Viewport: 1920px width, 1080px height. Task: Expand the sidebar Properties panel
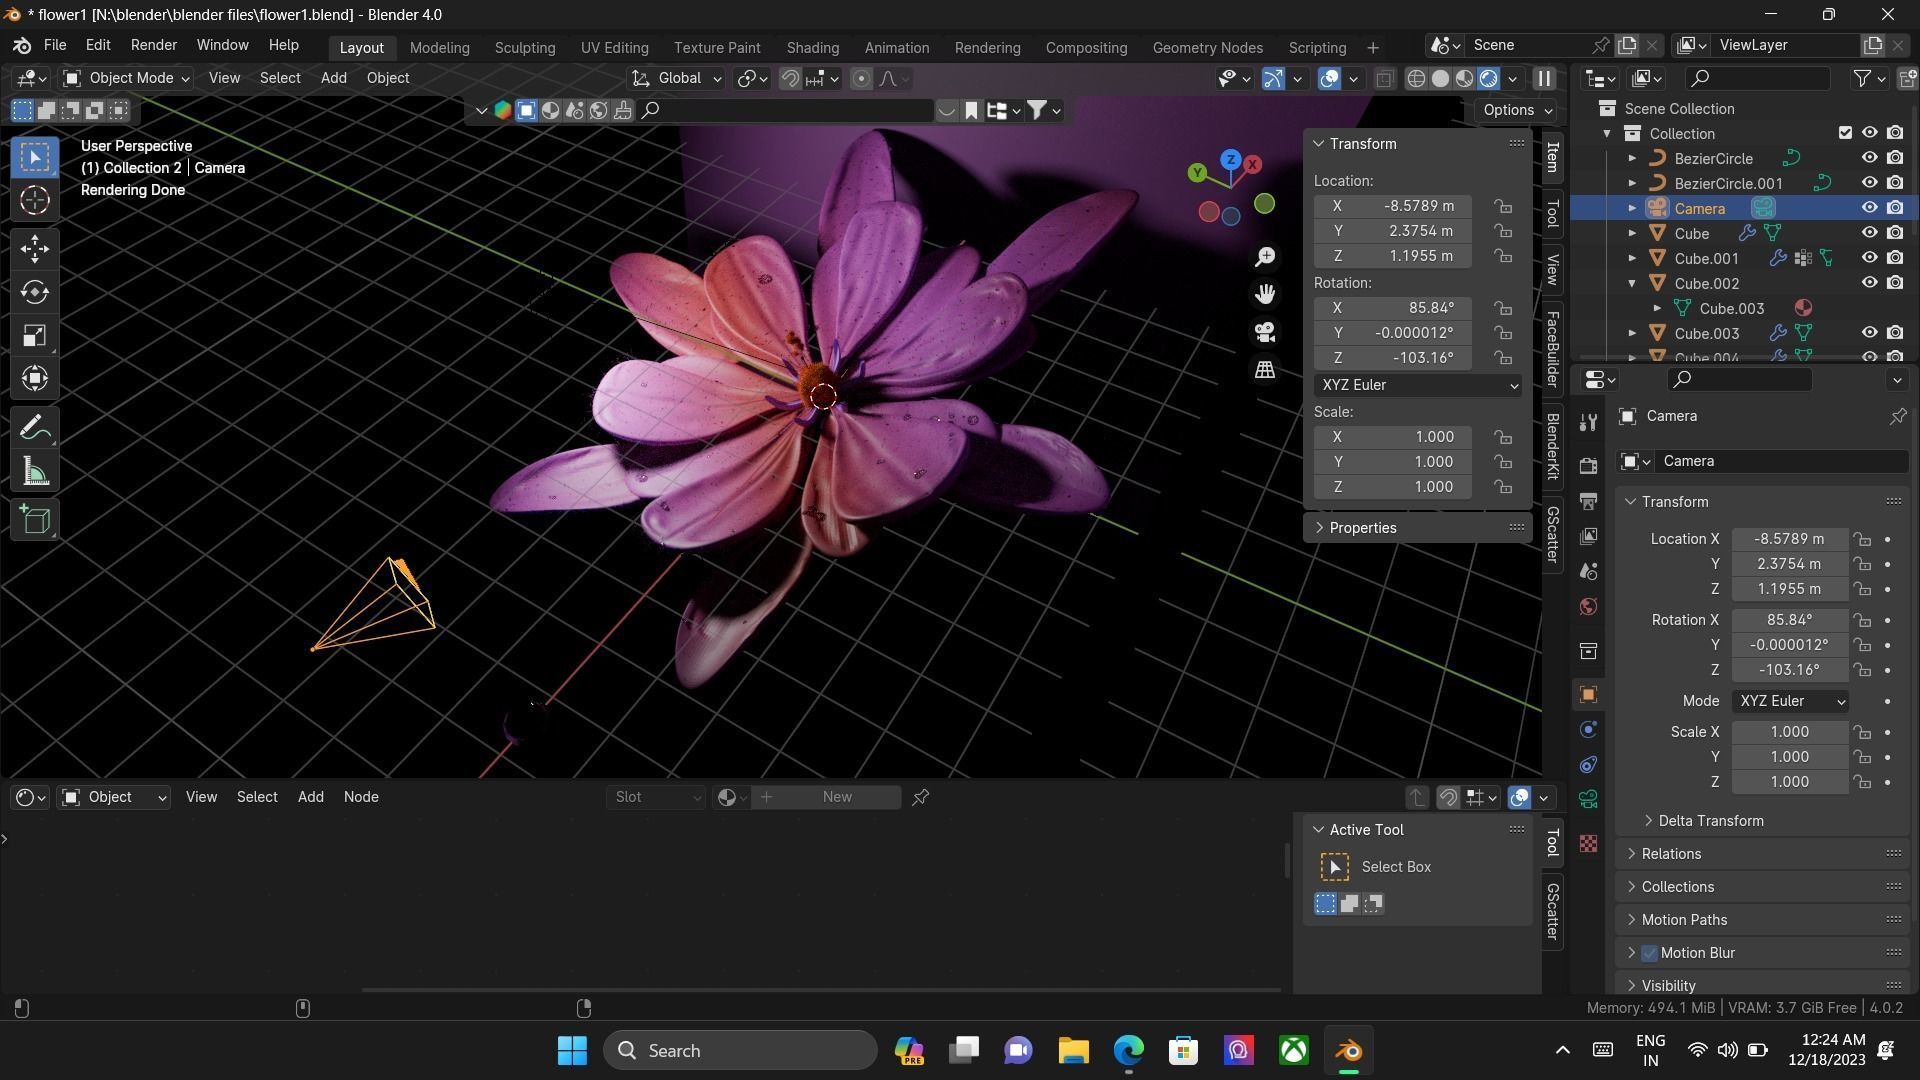[1362, 528]
